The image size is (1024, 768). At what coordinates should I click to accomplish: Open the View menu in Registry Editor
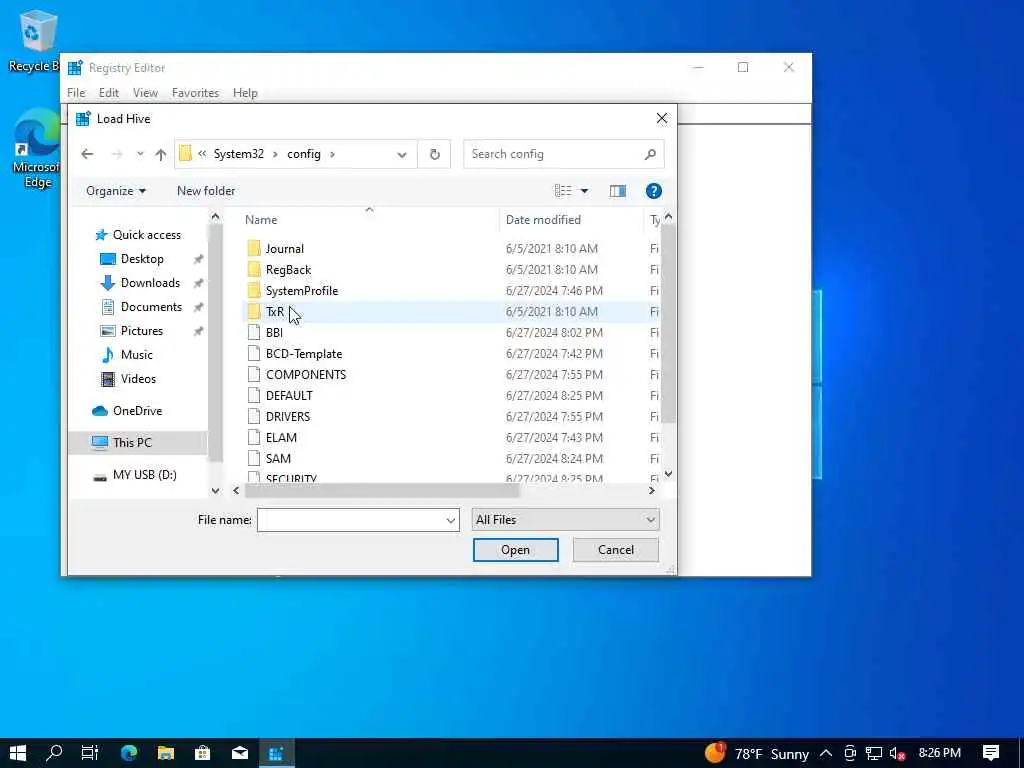tap(145, 93)
